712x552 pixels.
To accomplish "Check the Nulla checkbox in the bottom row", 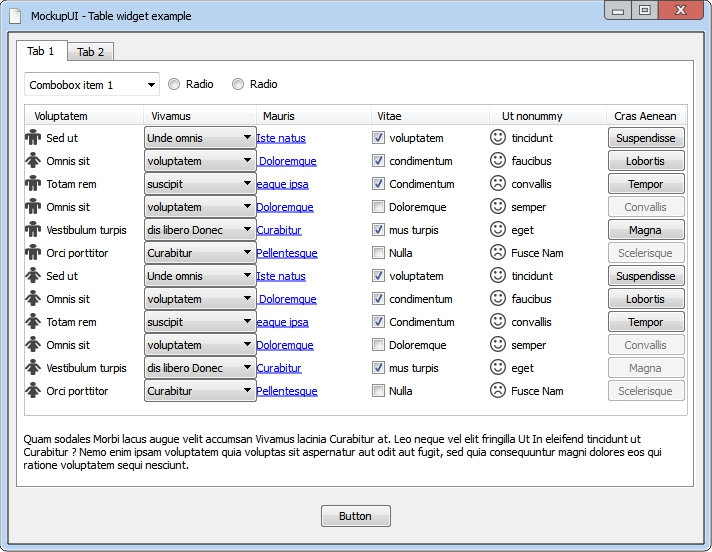I will click(378, 391).
